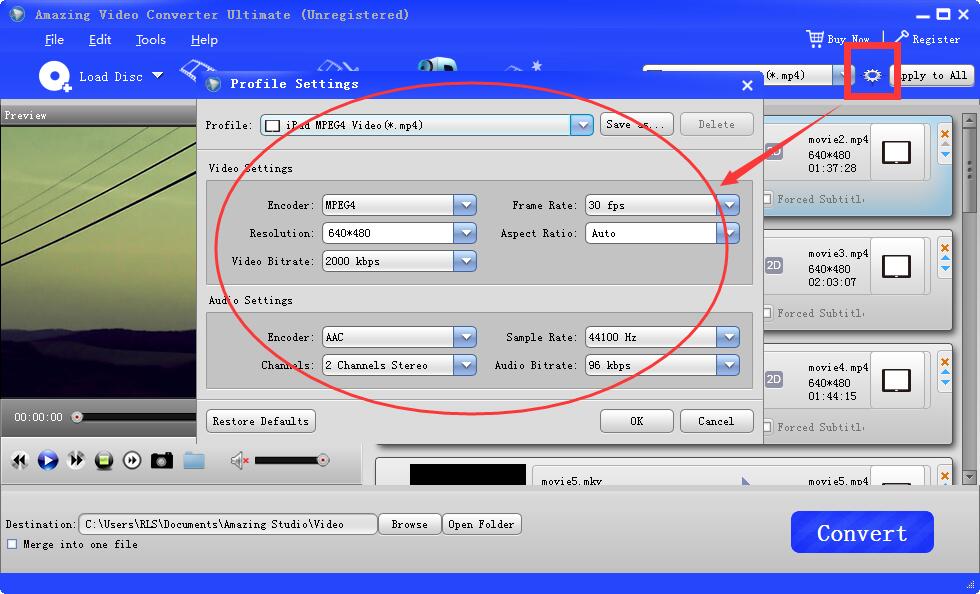The height and width of the screenshot is (594, 980).
Task: Click the Browse button for destination
Action: (x=409, y=525)
